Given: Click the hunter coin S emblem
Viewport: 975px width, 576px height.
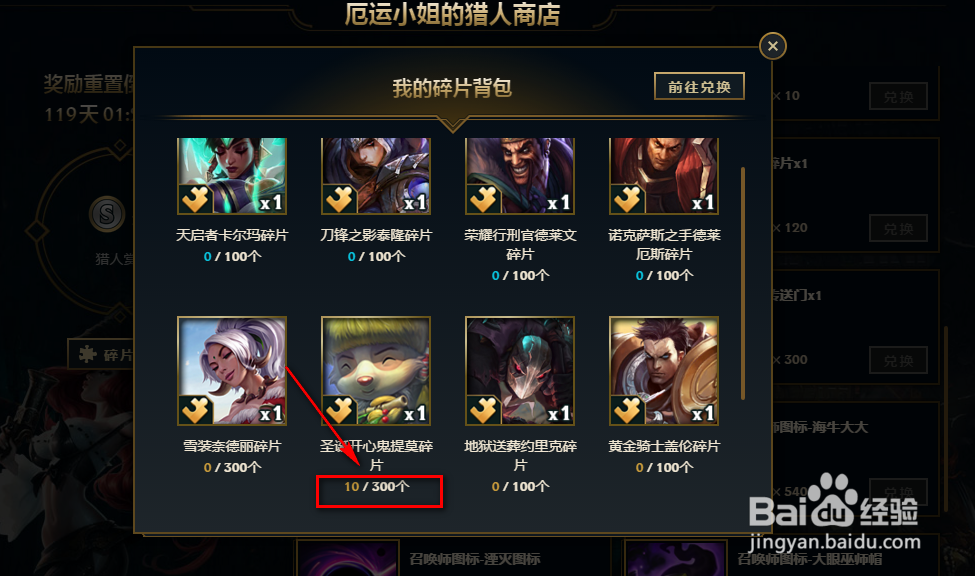Looking at the screenshot, I should (x=107, y=215).
